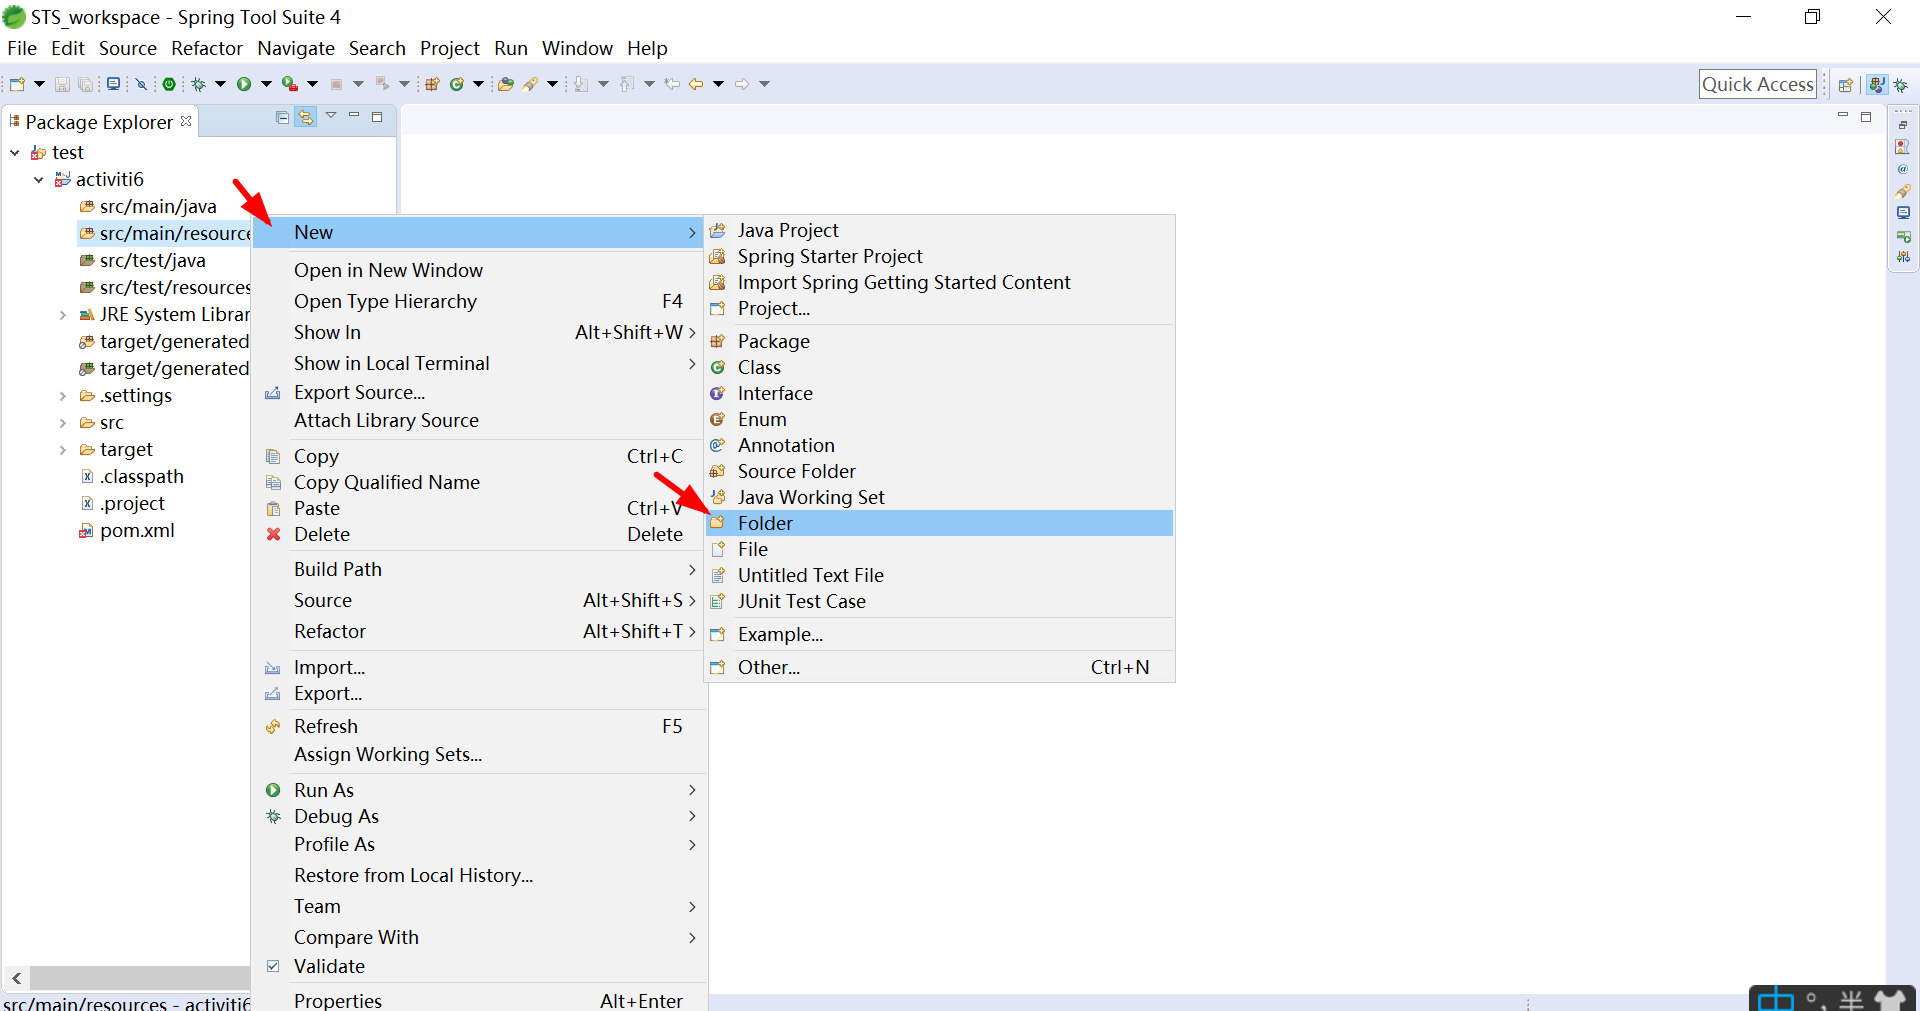
Task: Minimize the editor area
Action: click(x=1843, y=116)
